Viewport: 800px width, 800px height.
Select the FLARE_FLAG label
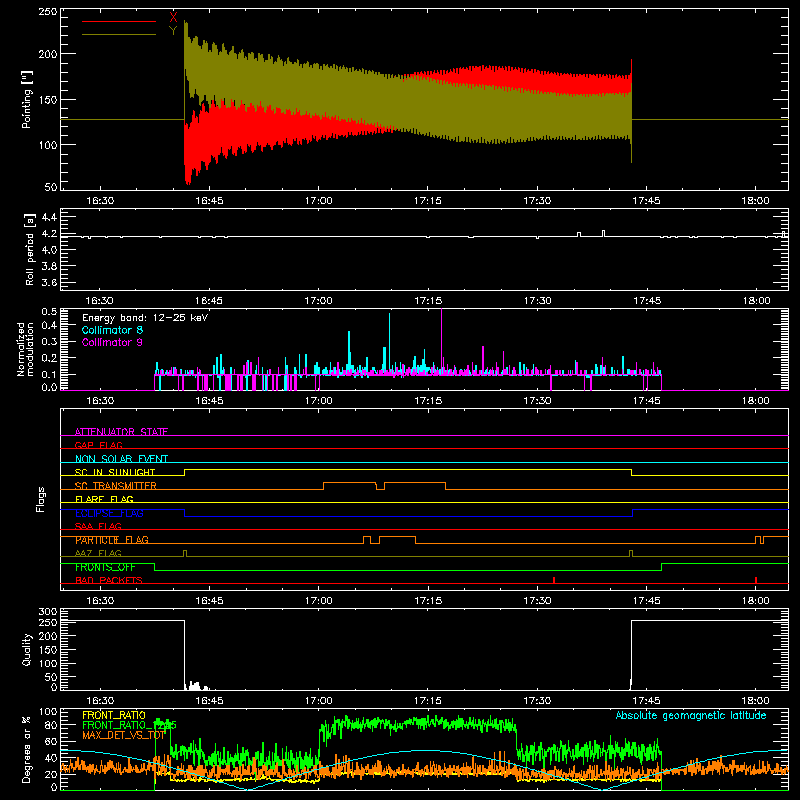tap(104, 499)
